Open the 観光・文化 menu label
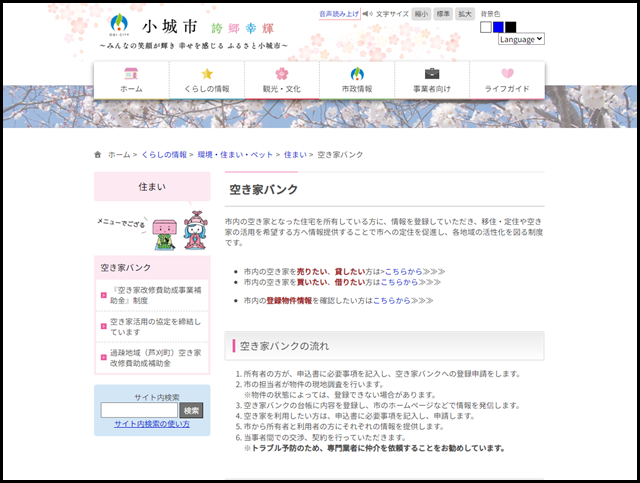 [x=282, y=89]
